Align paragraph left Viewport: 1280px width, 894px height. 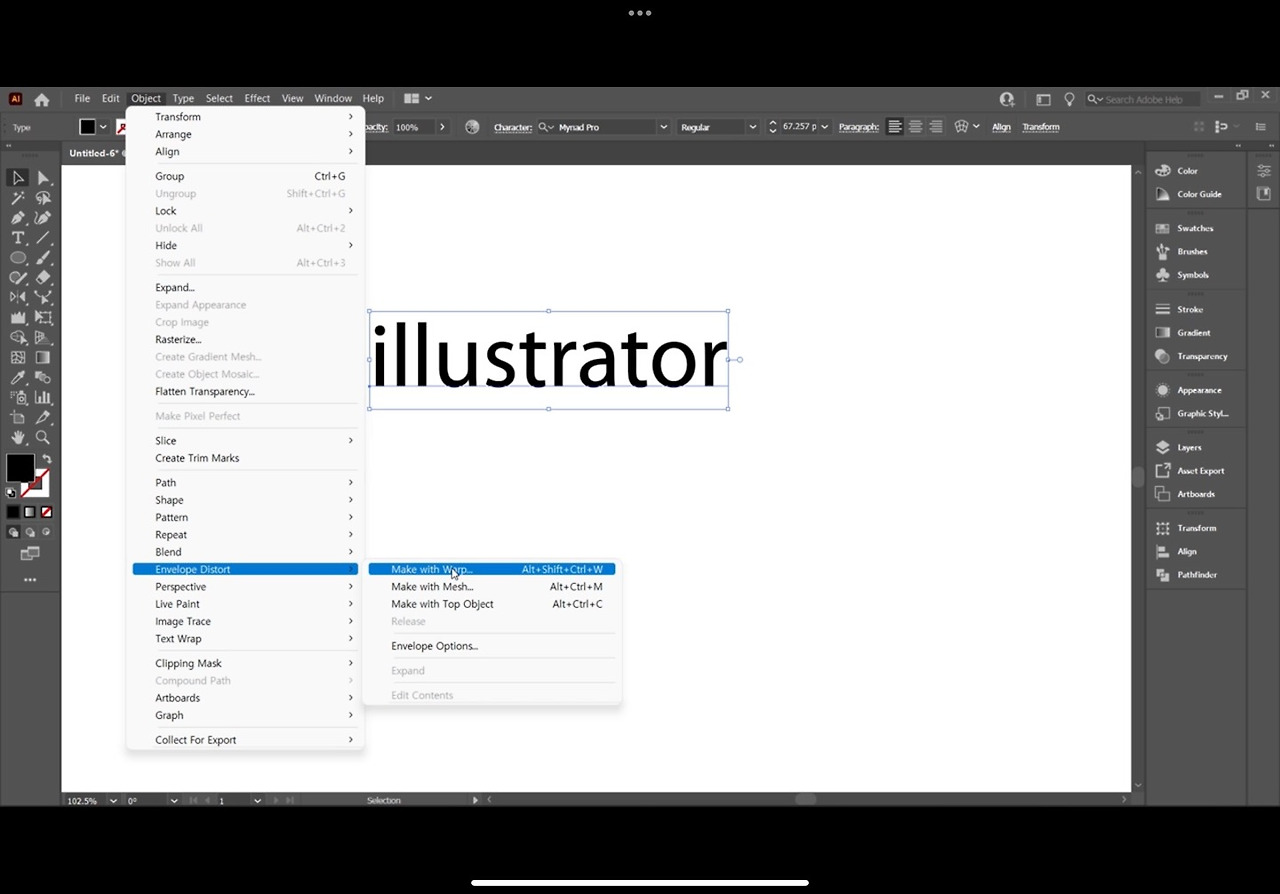coord(895,127)
